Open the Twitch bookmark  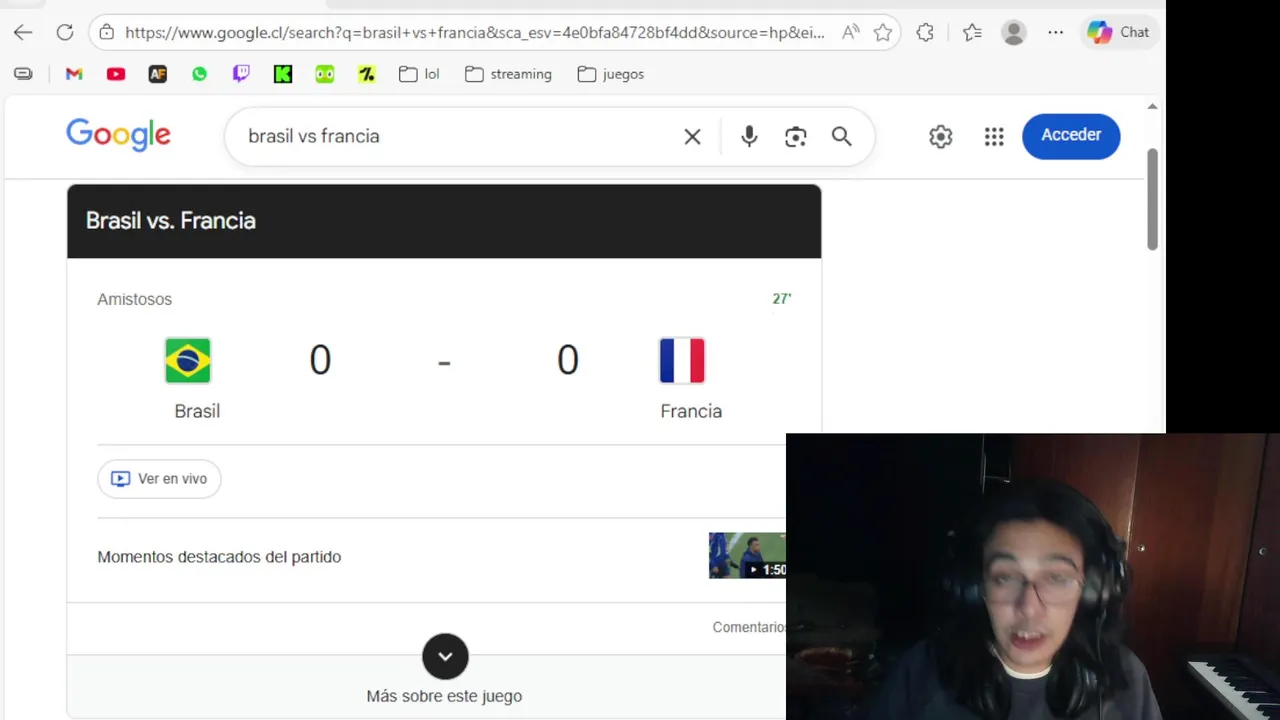241,74
